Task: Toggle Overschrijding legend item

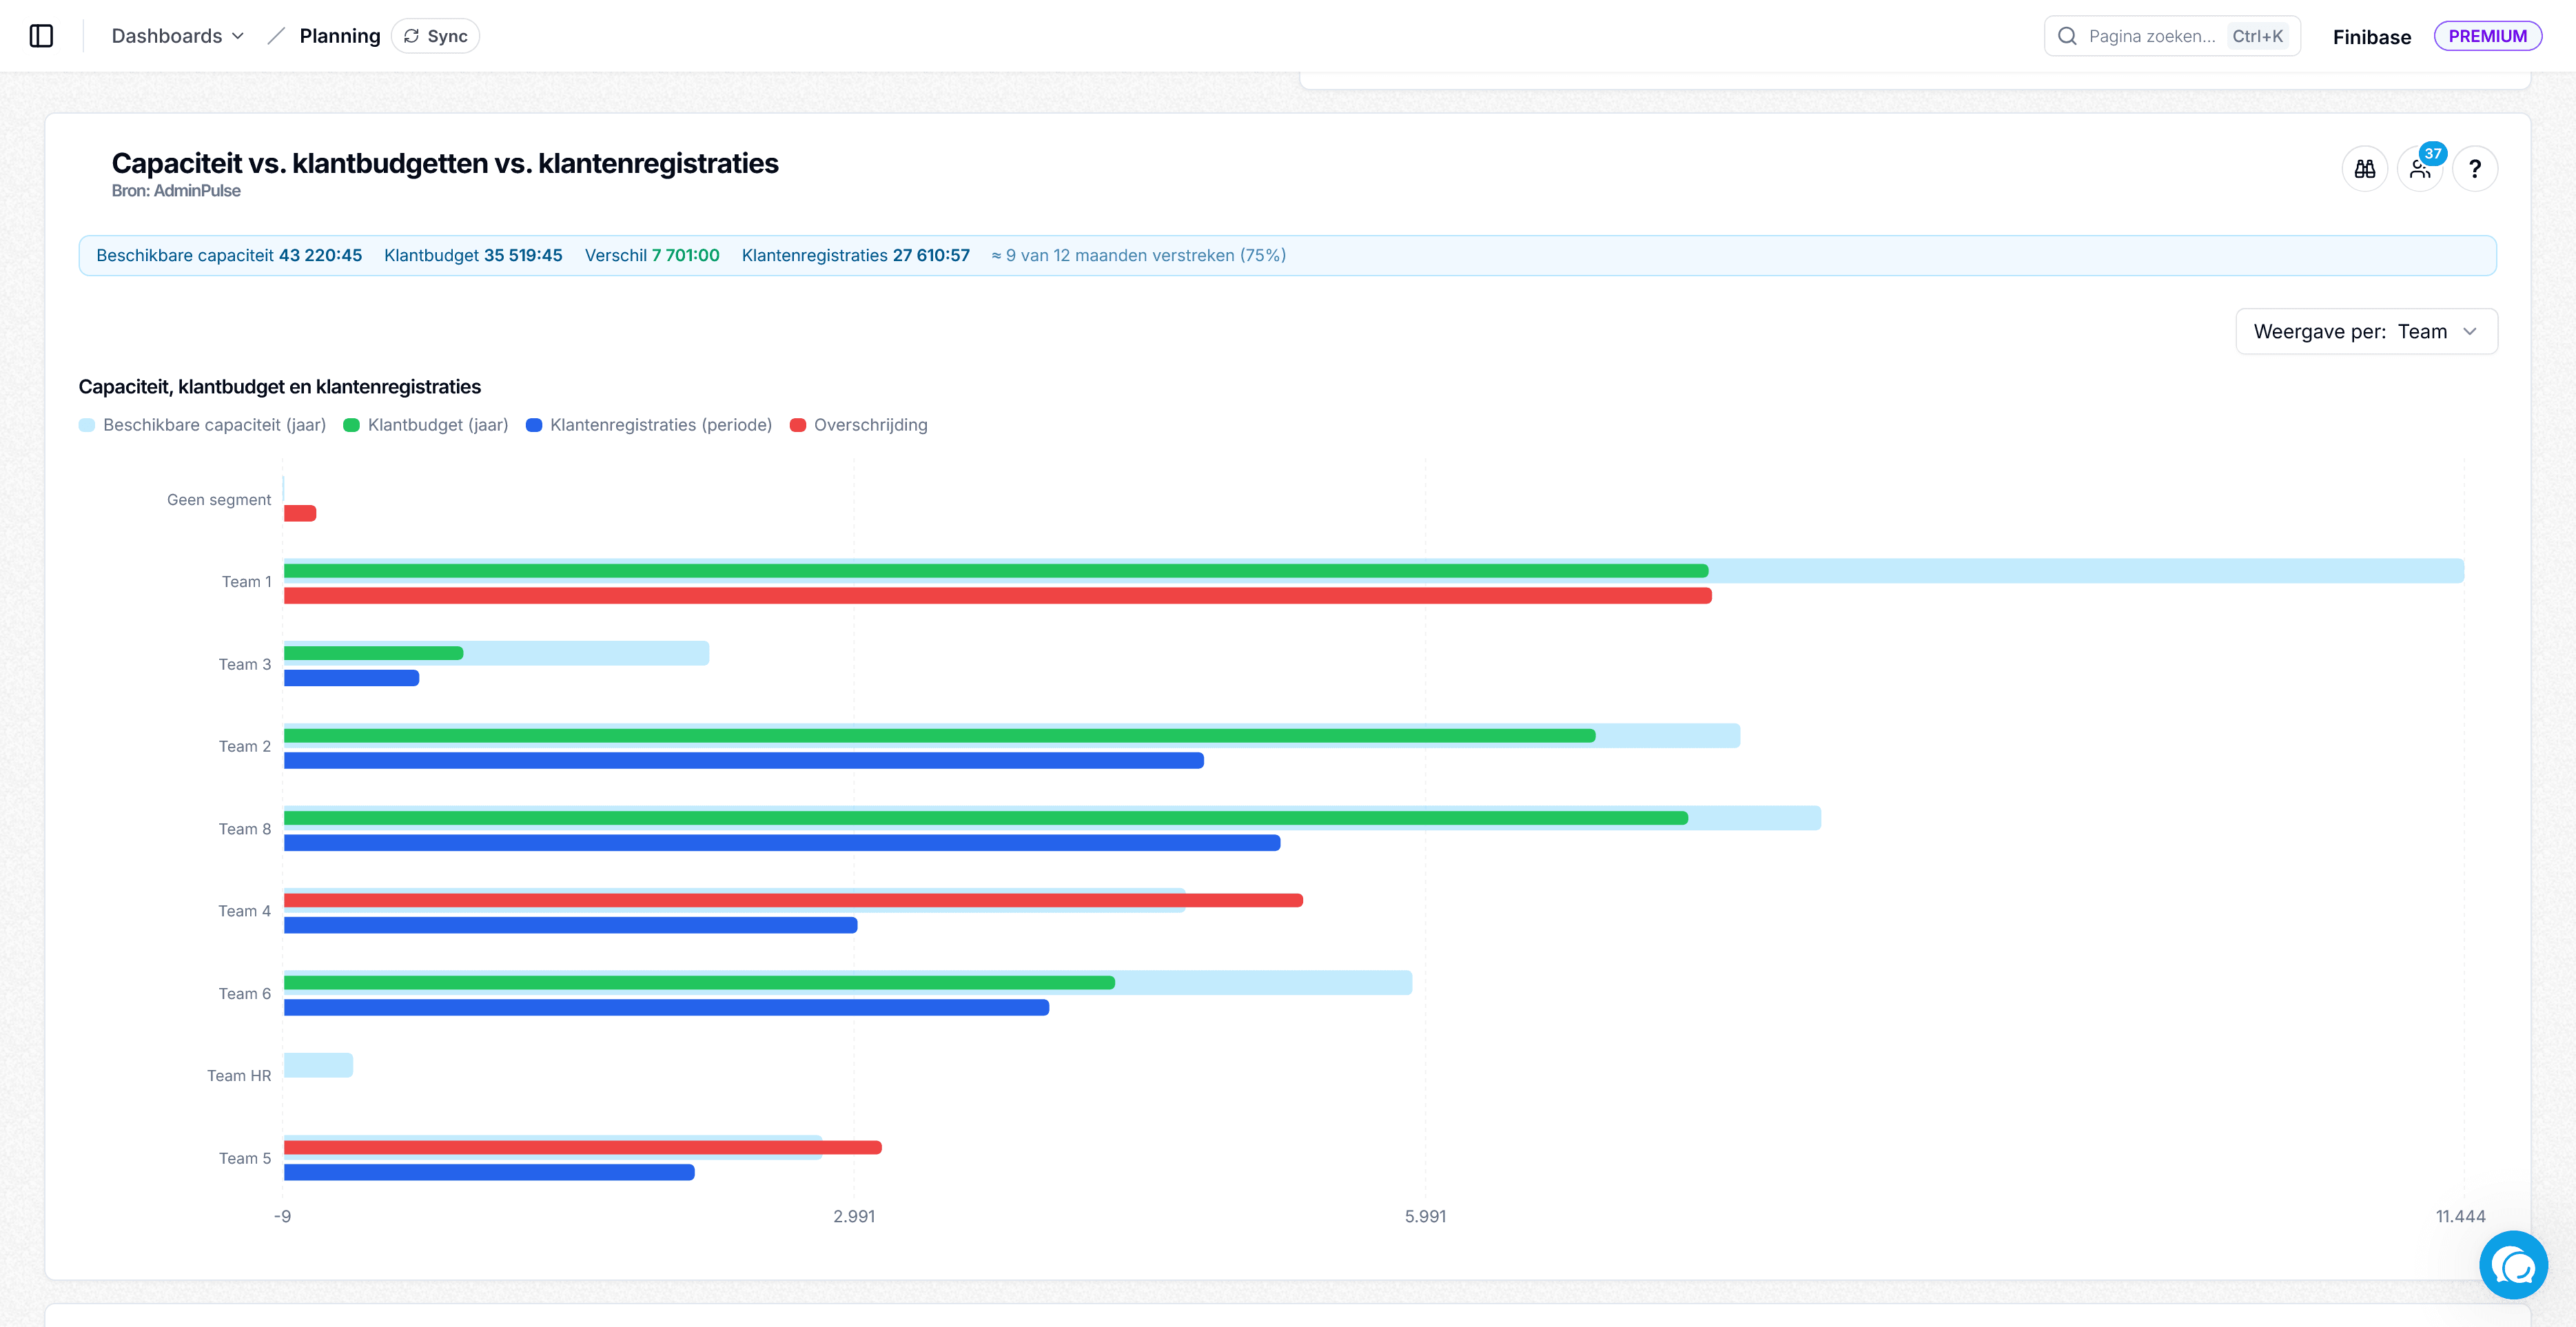Action: pos(859,425)
